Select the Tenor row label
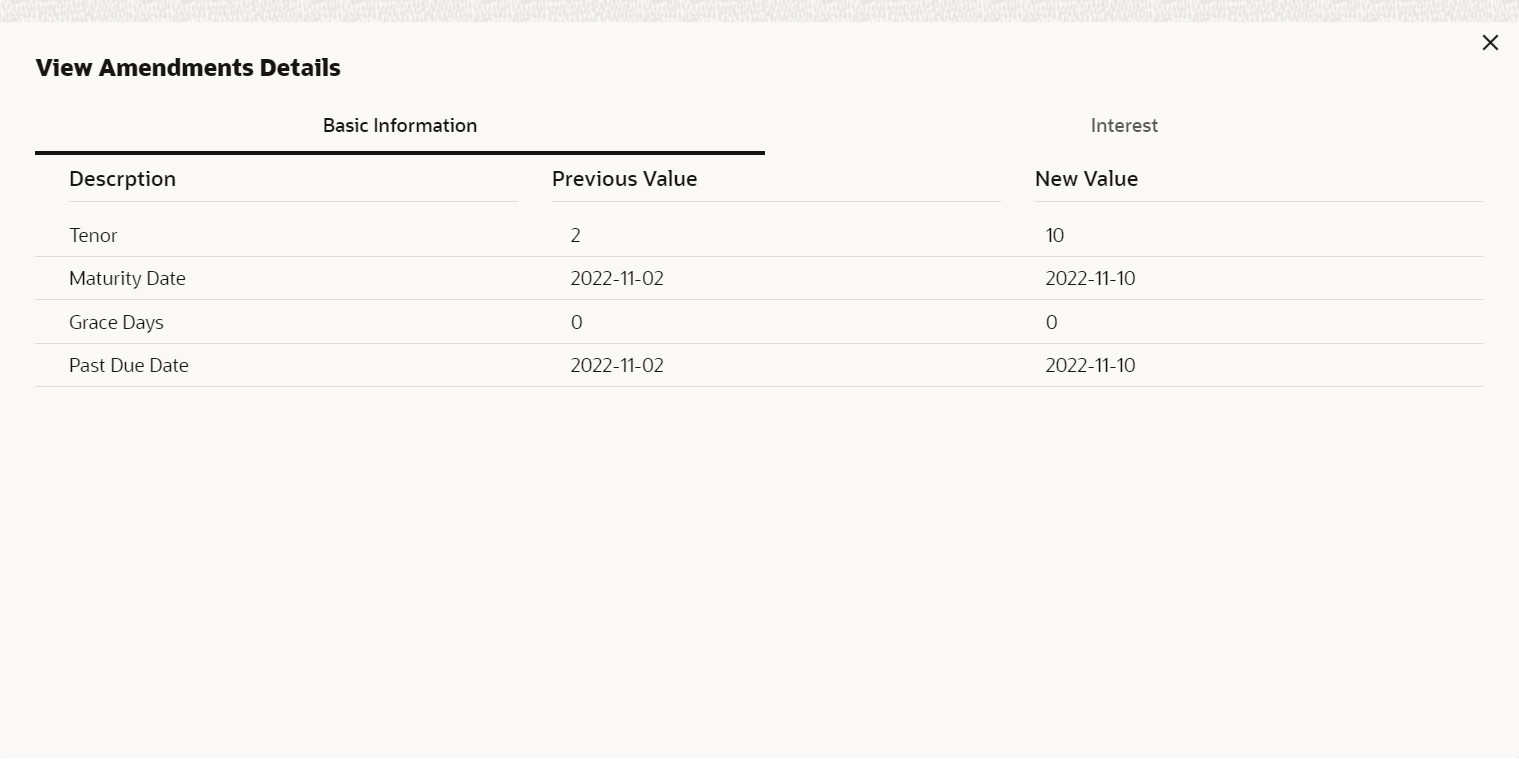 click(93, 236)
